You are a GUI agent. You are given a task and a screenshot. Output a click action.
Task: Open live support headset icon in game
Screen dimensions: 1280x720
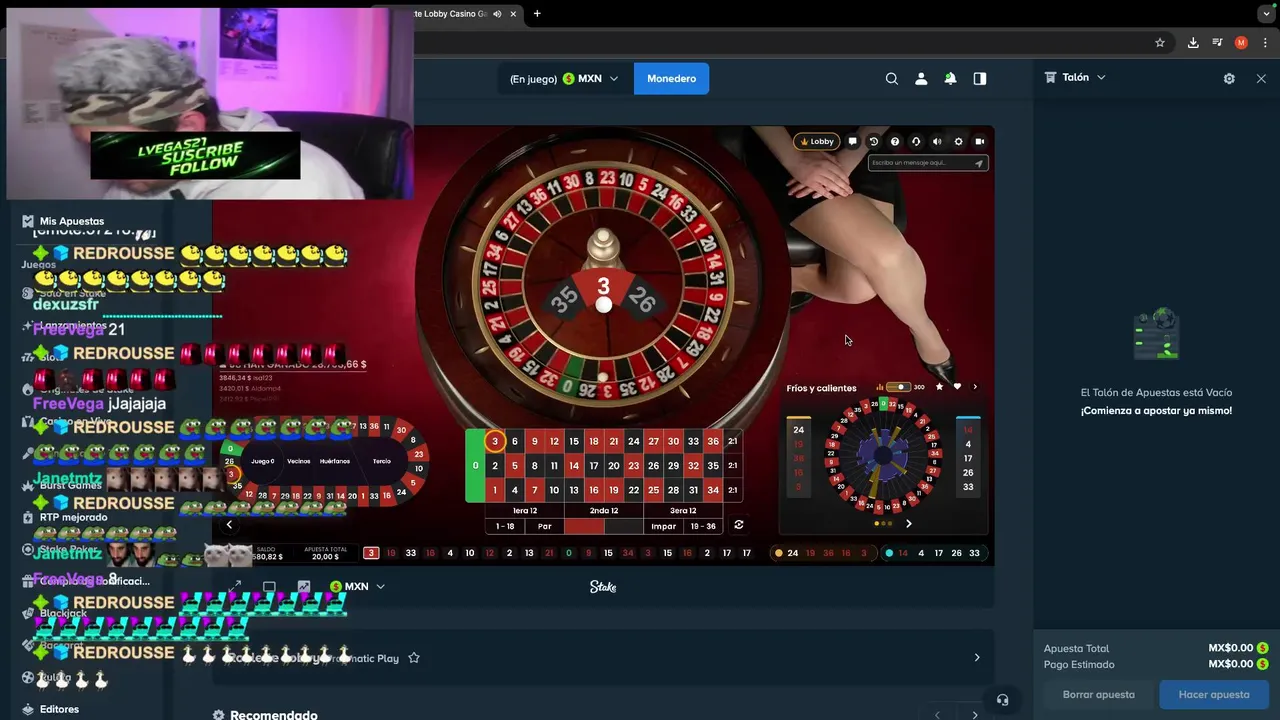[x=916, y=142]
